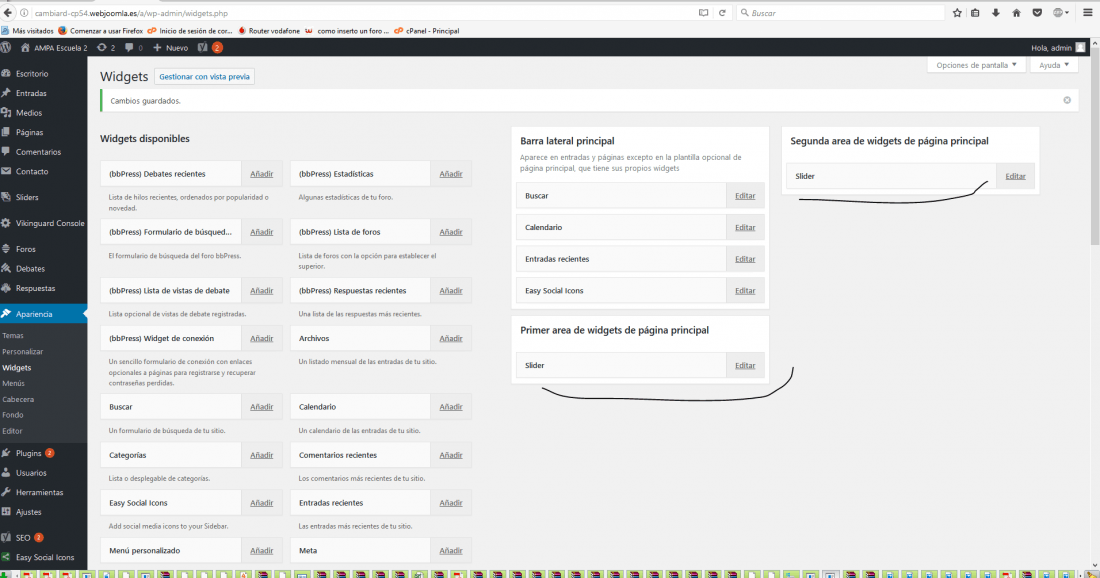The height and width of the screenshot is (578, 1100).
Task: Open the comments bubble in admin bar
Action: 129,48
